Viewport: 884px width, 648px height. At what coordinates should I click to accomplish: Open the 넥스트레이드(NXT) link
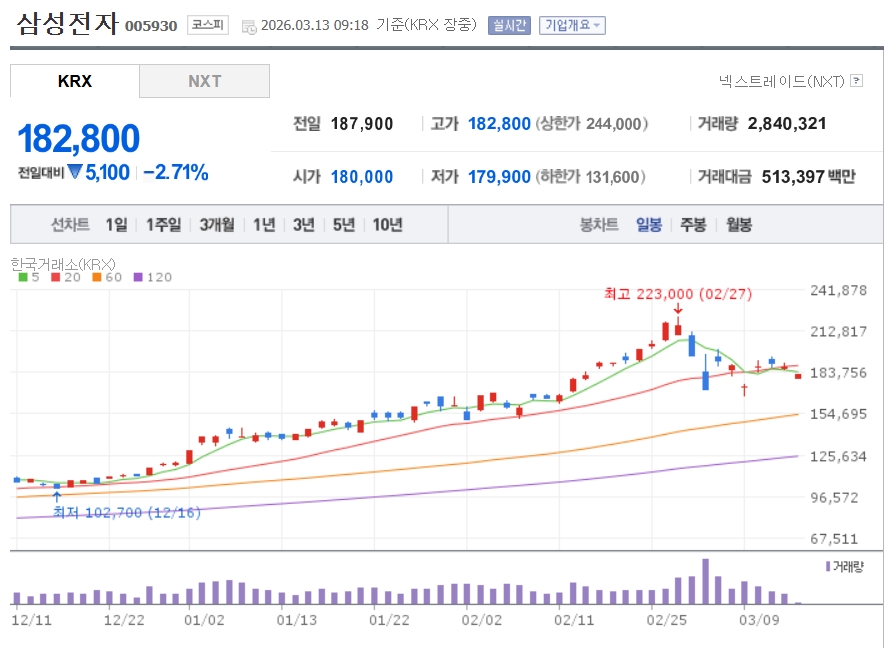782,81
